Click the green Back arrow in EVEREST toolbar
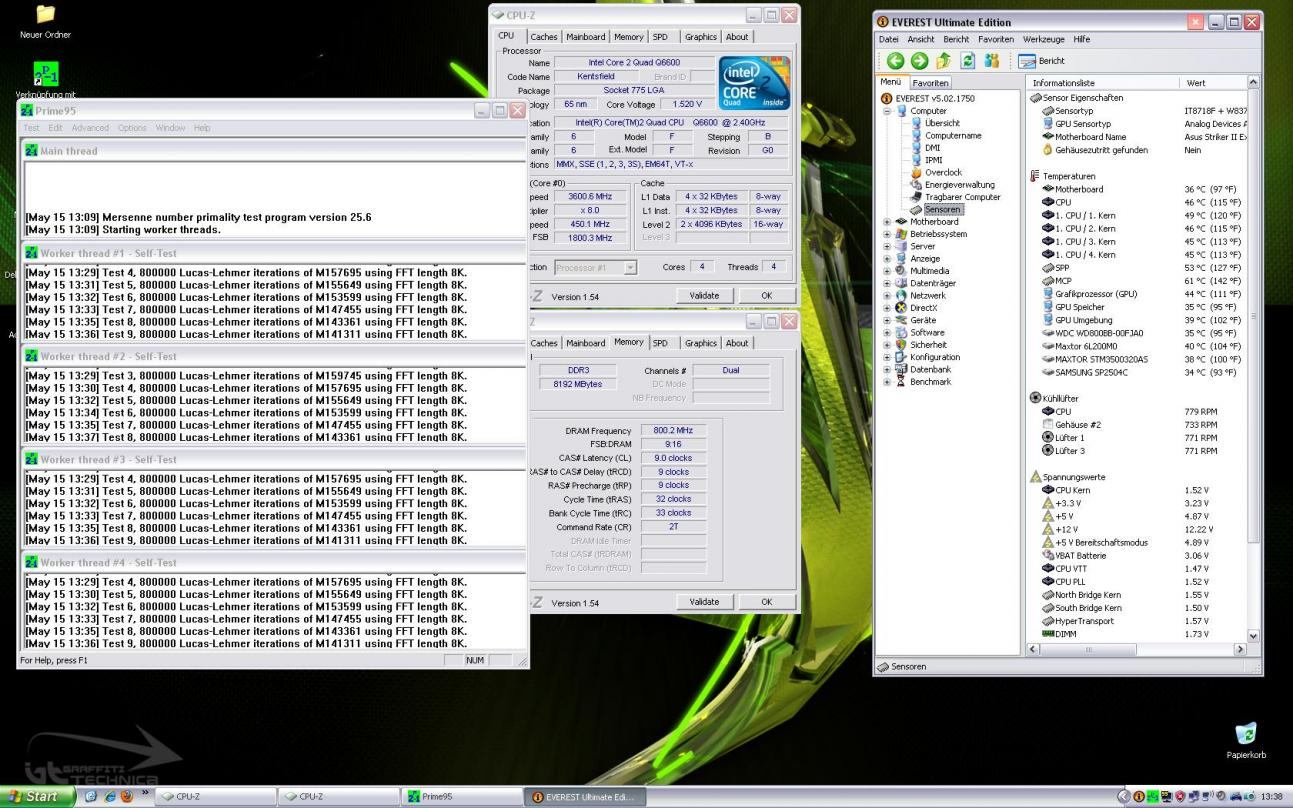Viewport: 1293px width, 808px height. pos(895,61)
